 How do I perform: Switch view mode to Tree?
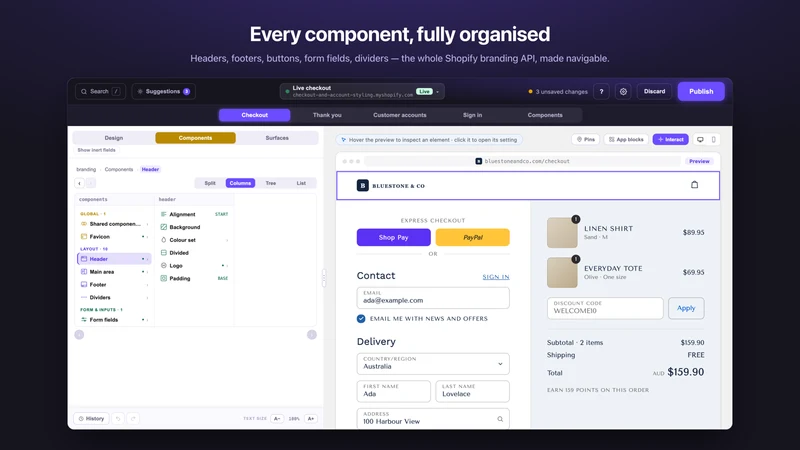click(x=271, y=183)
